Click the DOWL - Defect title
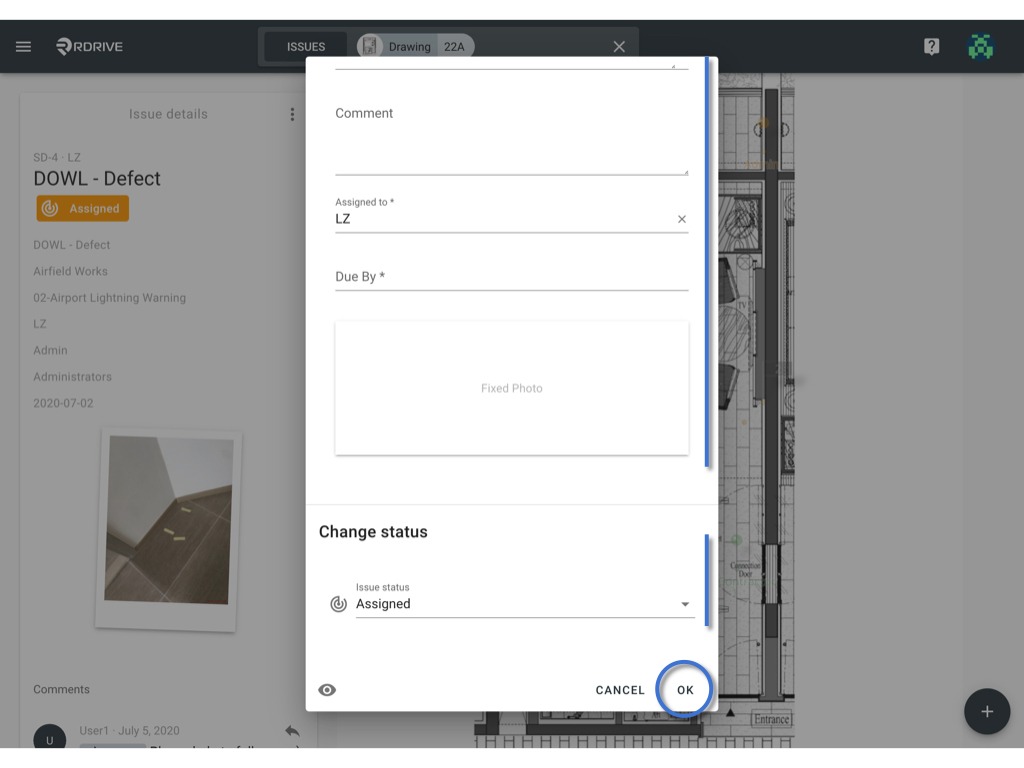Screen dimensions: 1024x768 click(97, 178)
